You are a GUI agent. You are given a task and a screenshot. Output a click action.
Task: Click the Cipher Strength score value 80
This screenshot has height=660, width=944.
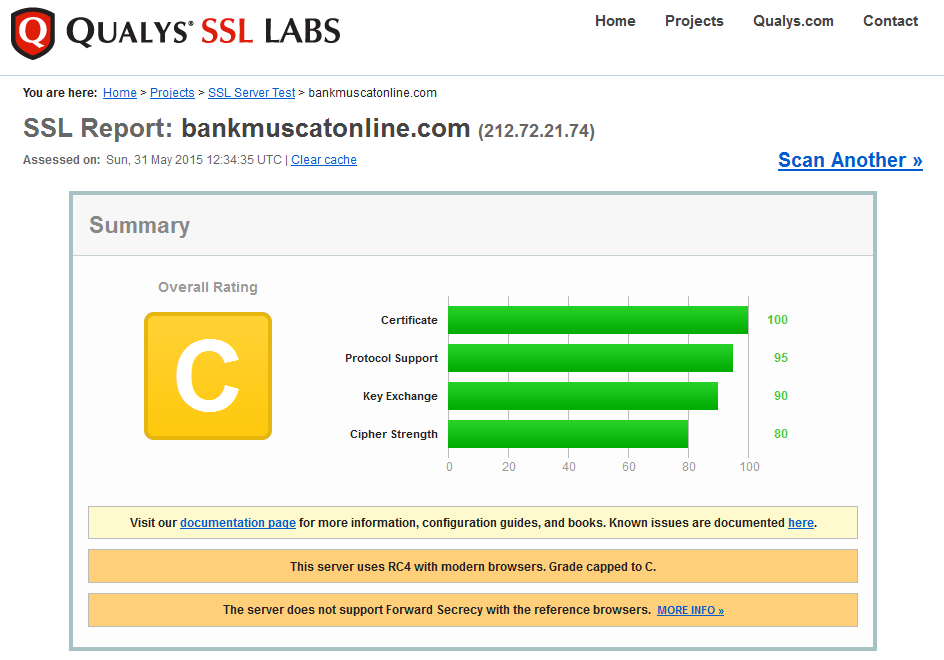point(781,434)
